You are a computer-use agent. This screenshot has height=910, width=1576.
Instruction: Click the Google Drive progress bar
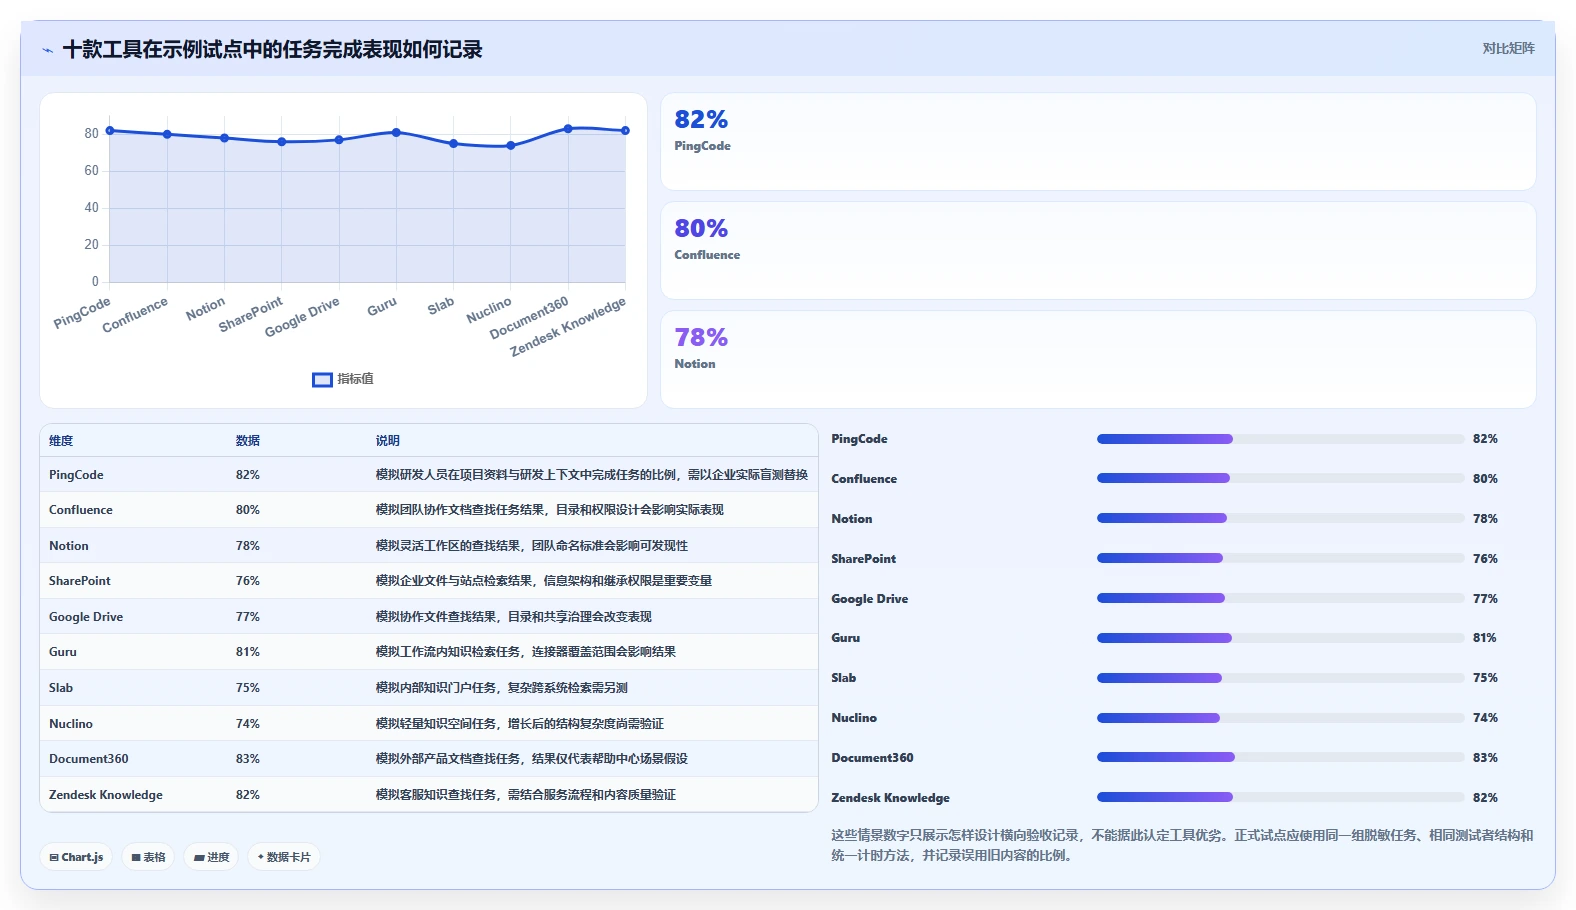[1281, 598]
